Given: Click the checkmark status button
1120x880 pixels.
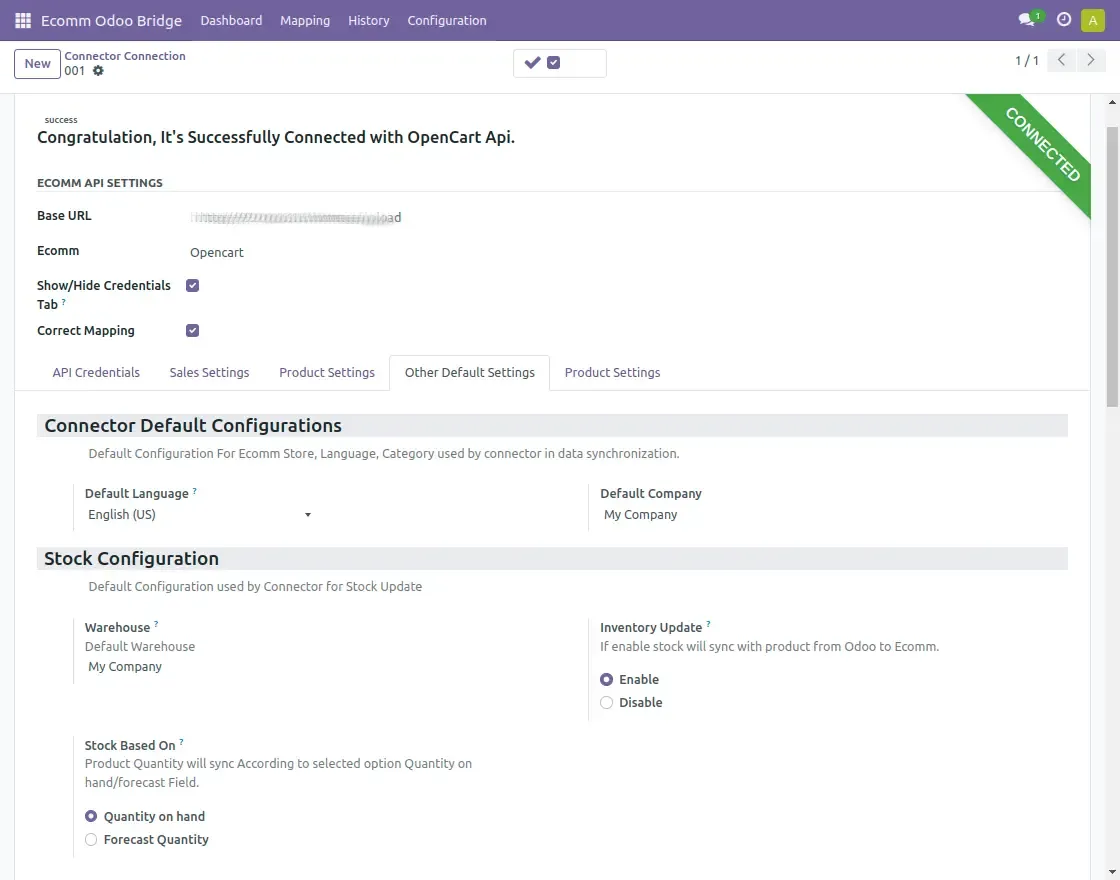Looking at the screenshot, I should [533, 63].
